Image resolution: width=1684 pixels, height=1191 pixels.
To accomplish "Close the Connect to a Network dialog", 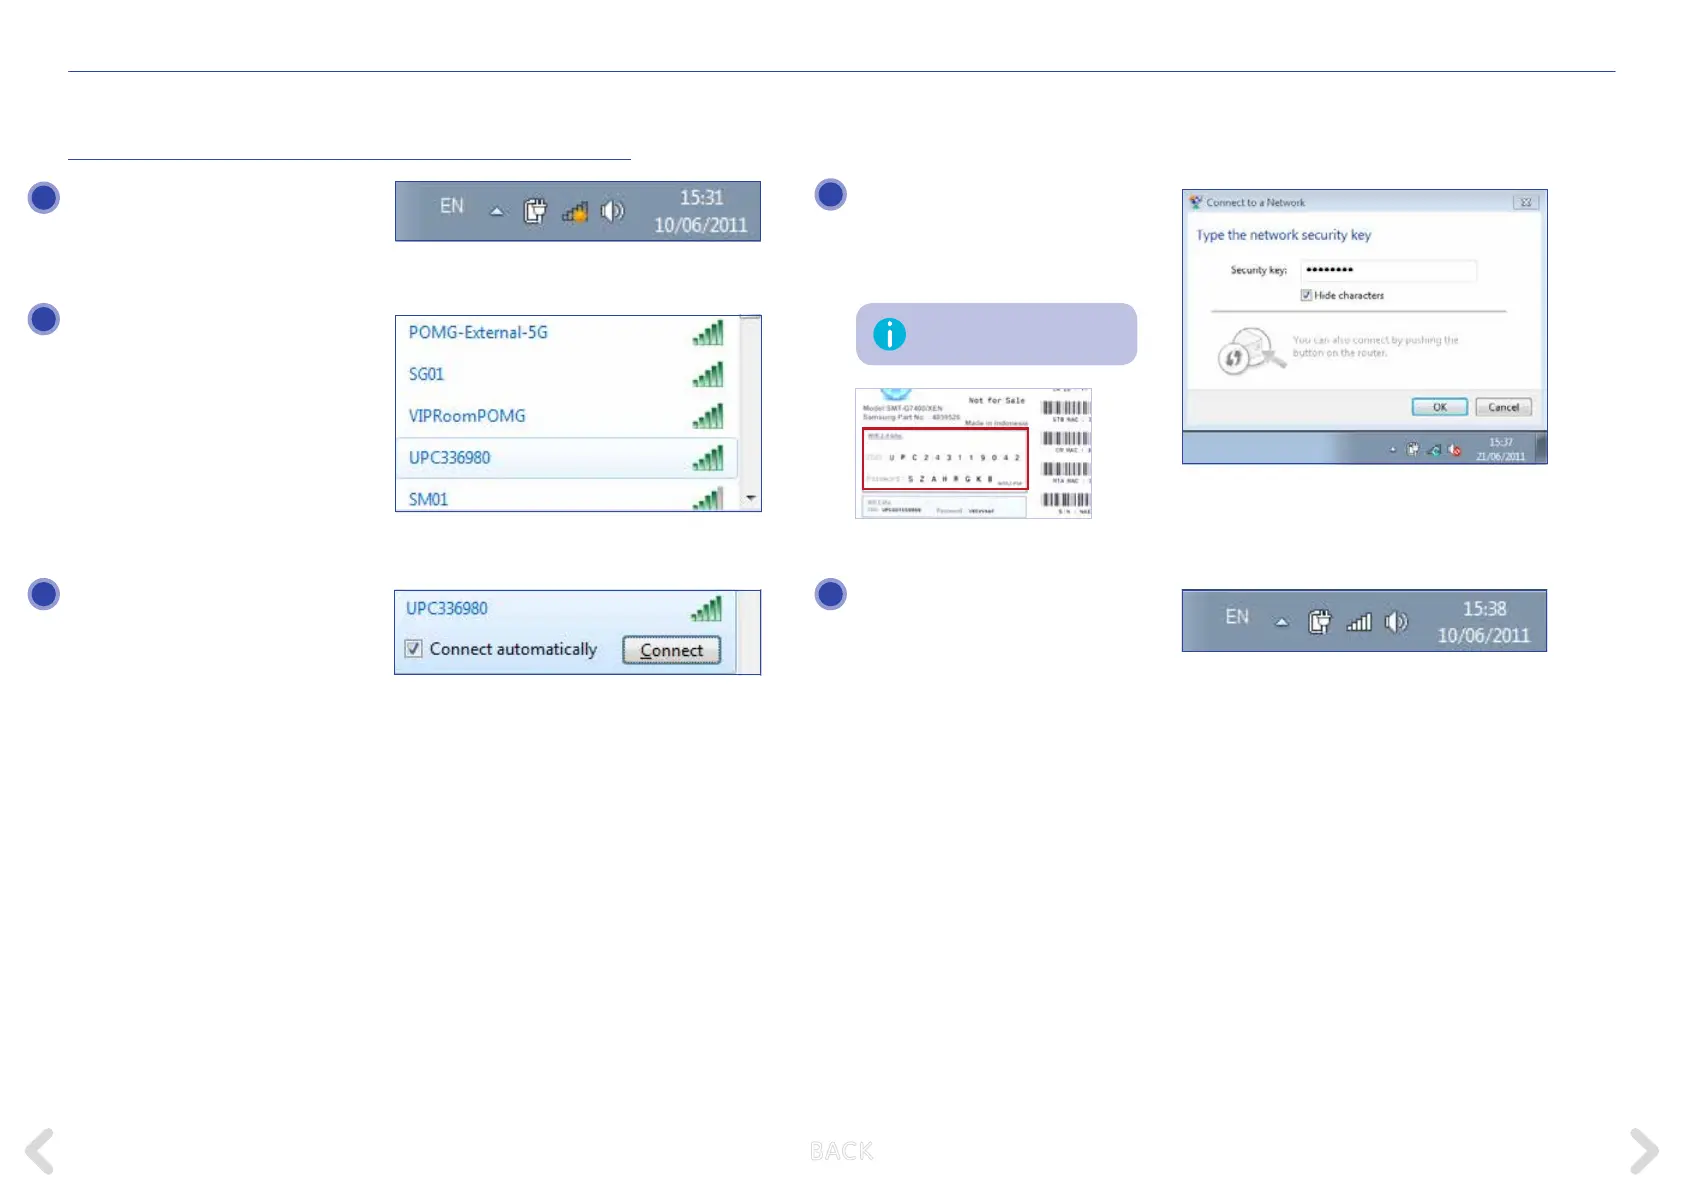I will click(1525, 202).
